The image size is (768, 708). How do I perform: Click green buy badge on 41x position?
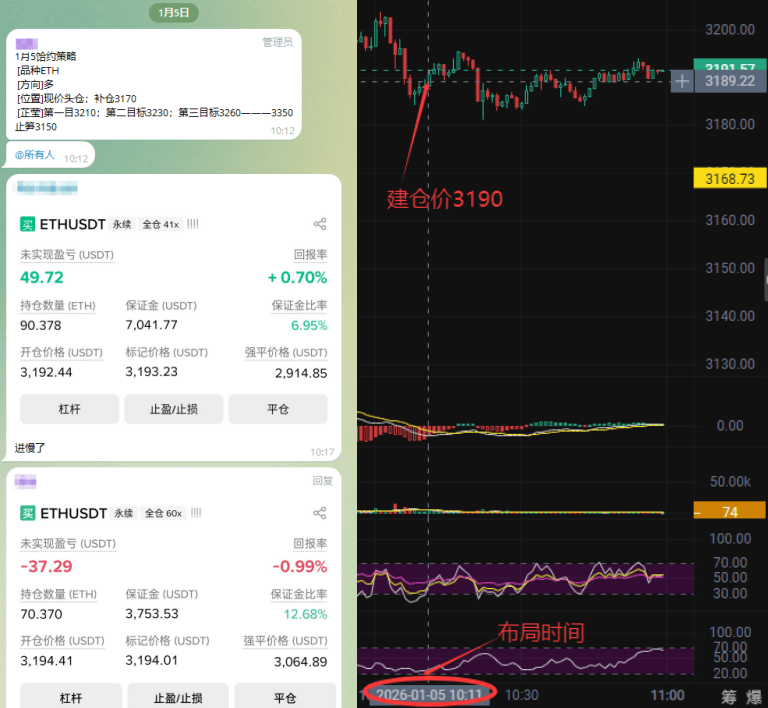[27, 224]
